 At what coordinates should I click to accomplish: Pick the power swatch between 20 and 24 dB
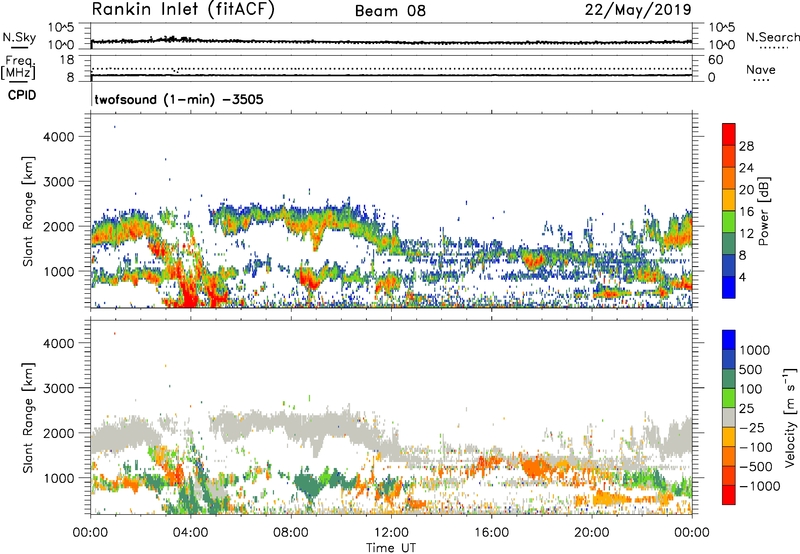(x=729, y=178)
